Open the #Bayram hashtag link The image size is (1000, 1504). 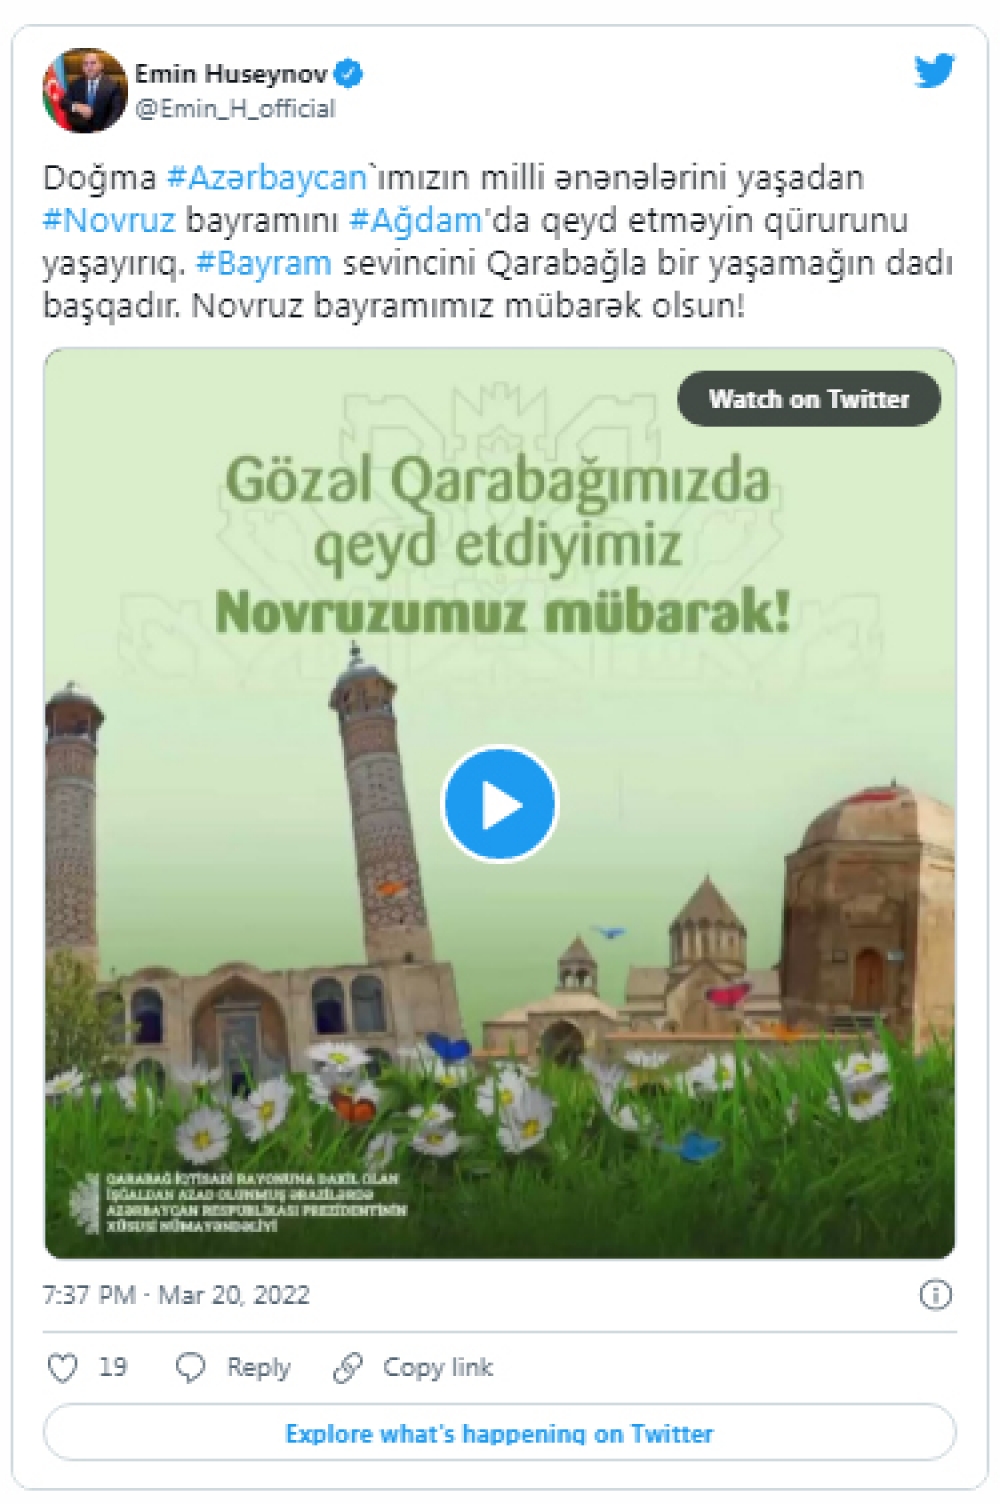(264, 263)
